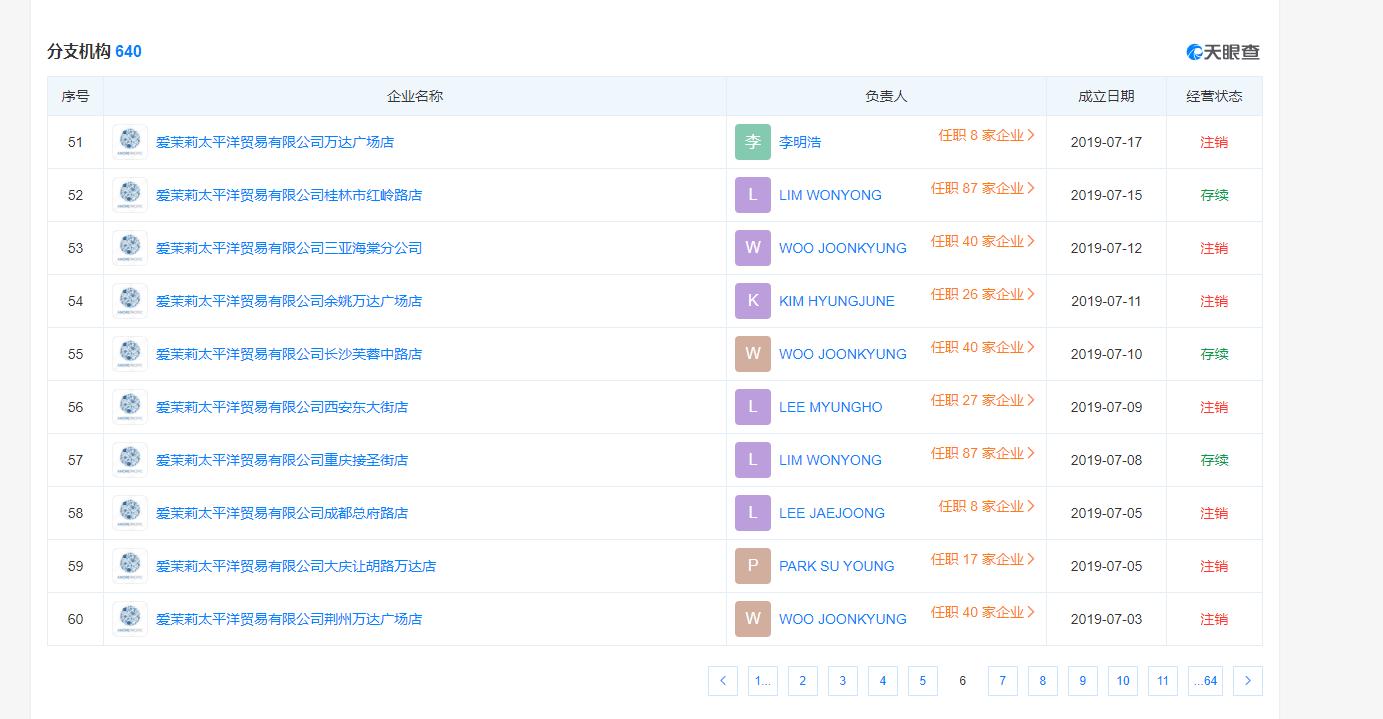Click LIM WONYONG's purple L avatar

(x=752, y=194)
